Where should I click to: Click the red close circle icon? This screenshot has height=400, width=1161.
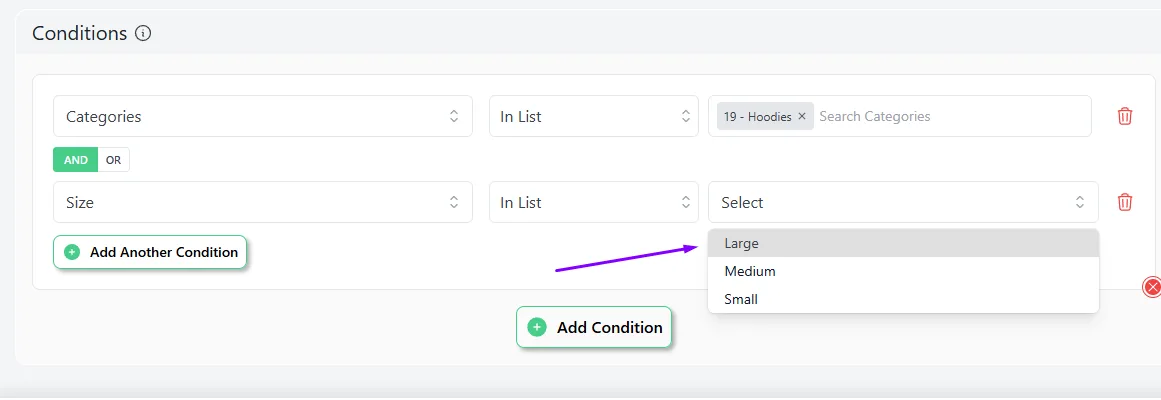[1152, 288]
